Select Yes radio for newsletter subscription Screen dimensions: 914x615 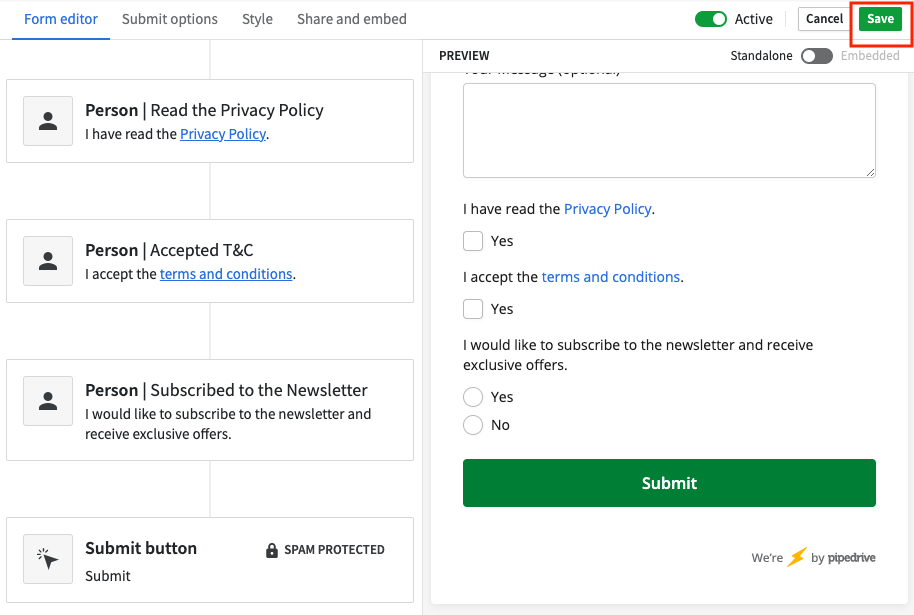click(x=473, y=397)
